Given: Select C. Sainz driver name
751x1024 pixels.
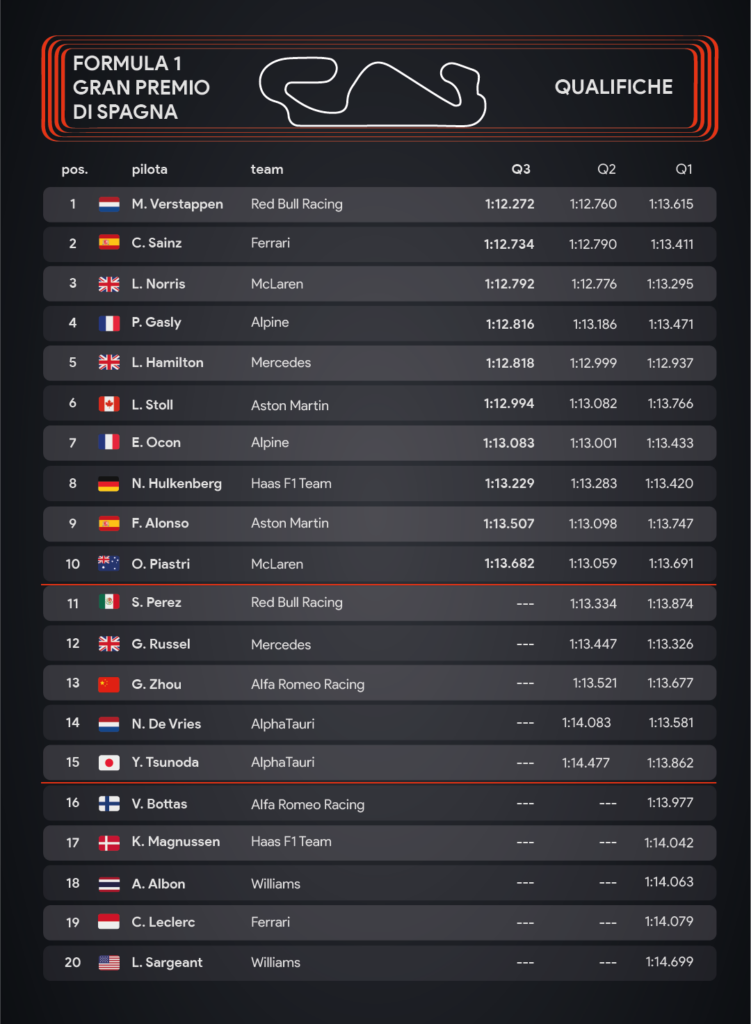Looking at the screenshot, I should (x=157, y=243).
